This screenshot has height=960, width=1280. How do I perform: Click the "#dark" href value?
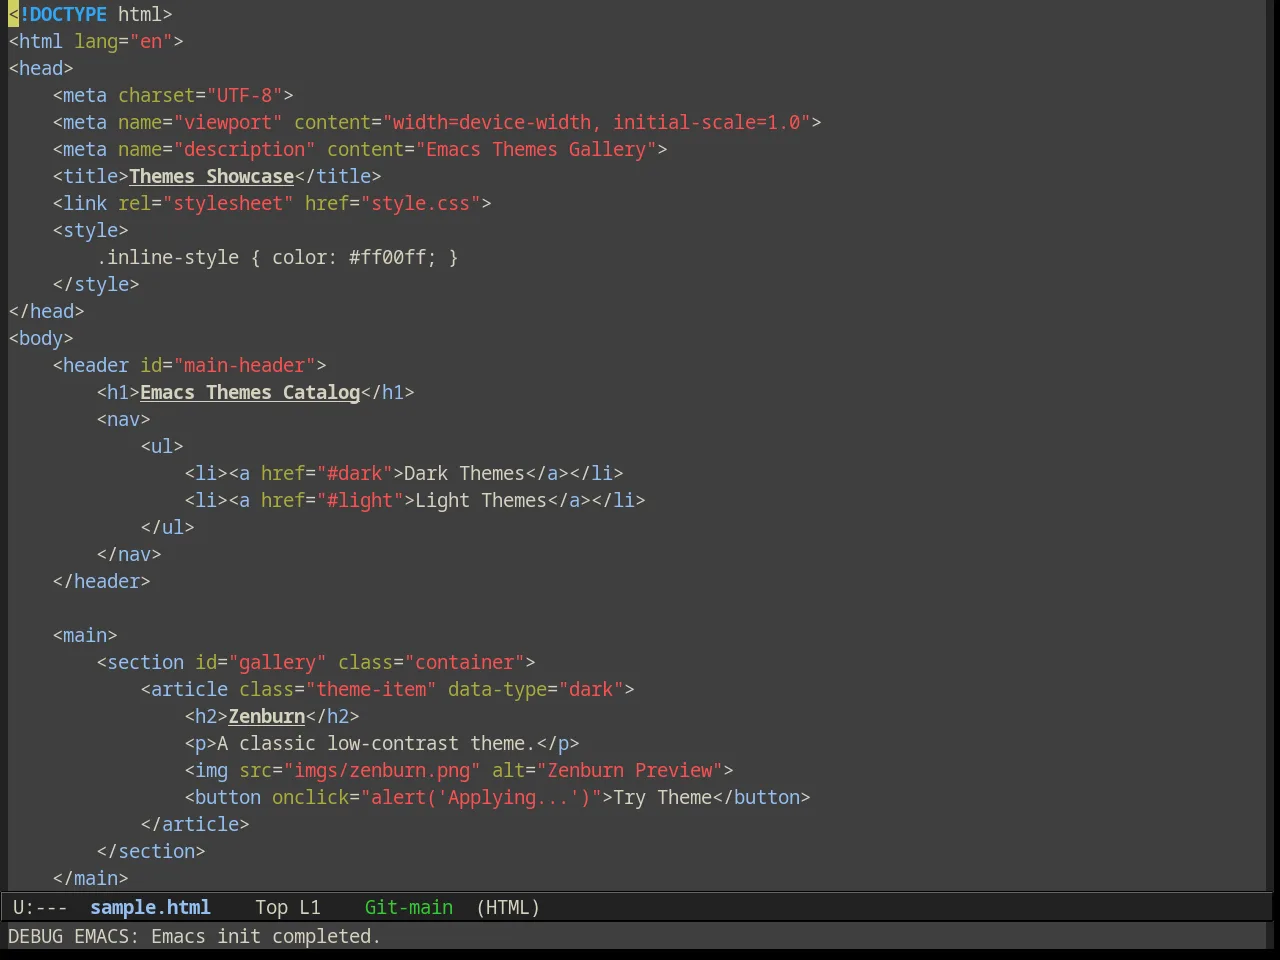click(354, 473)
